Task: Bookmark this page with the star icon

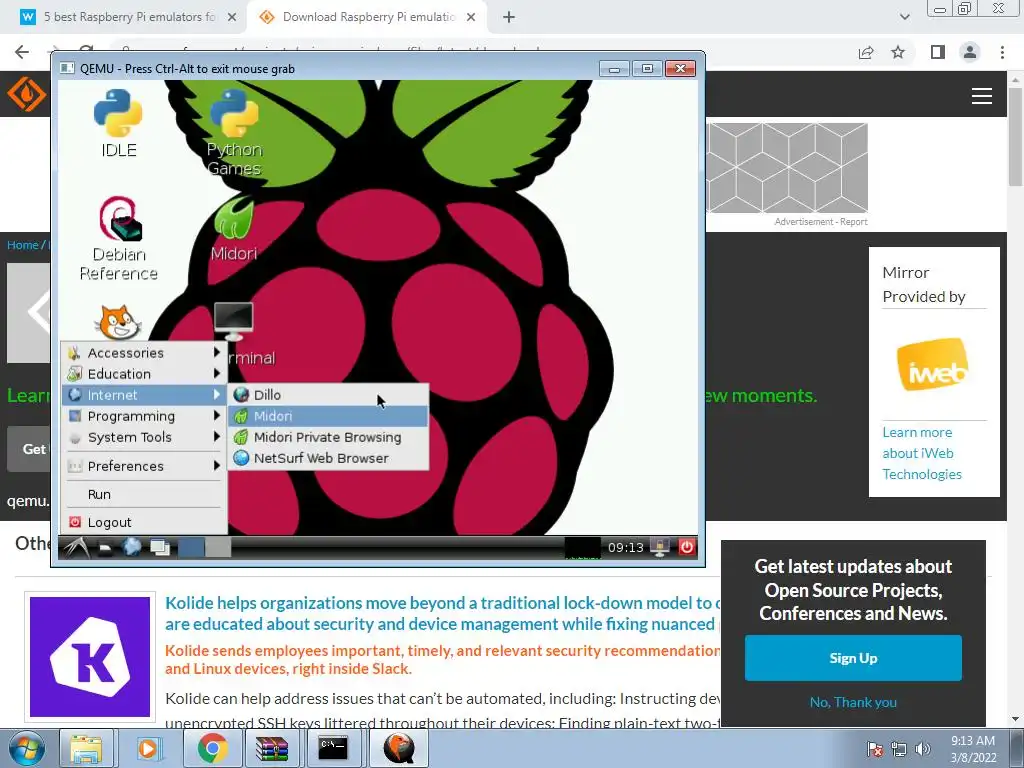Action: click(x=898, y=52)
